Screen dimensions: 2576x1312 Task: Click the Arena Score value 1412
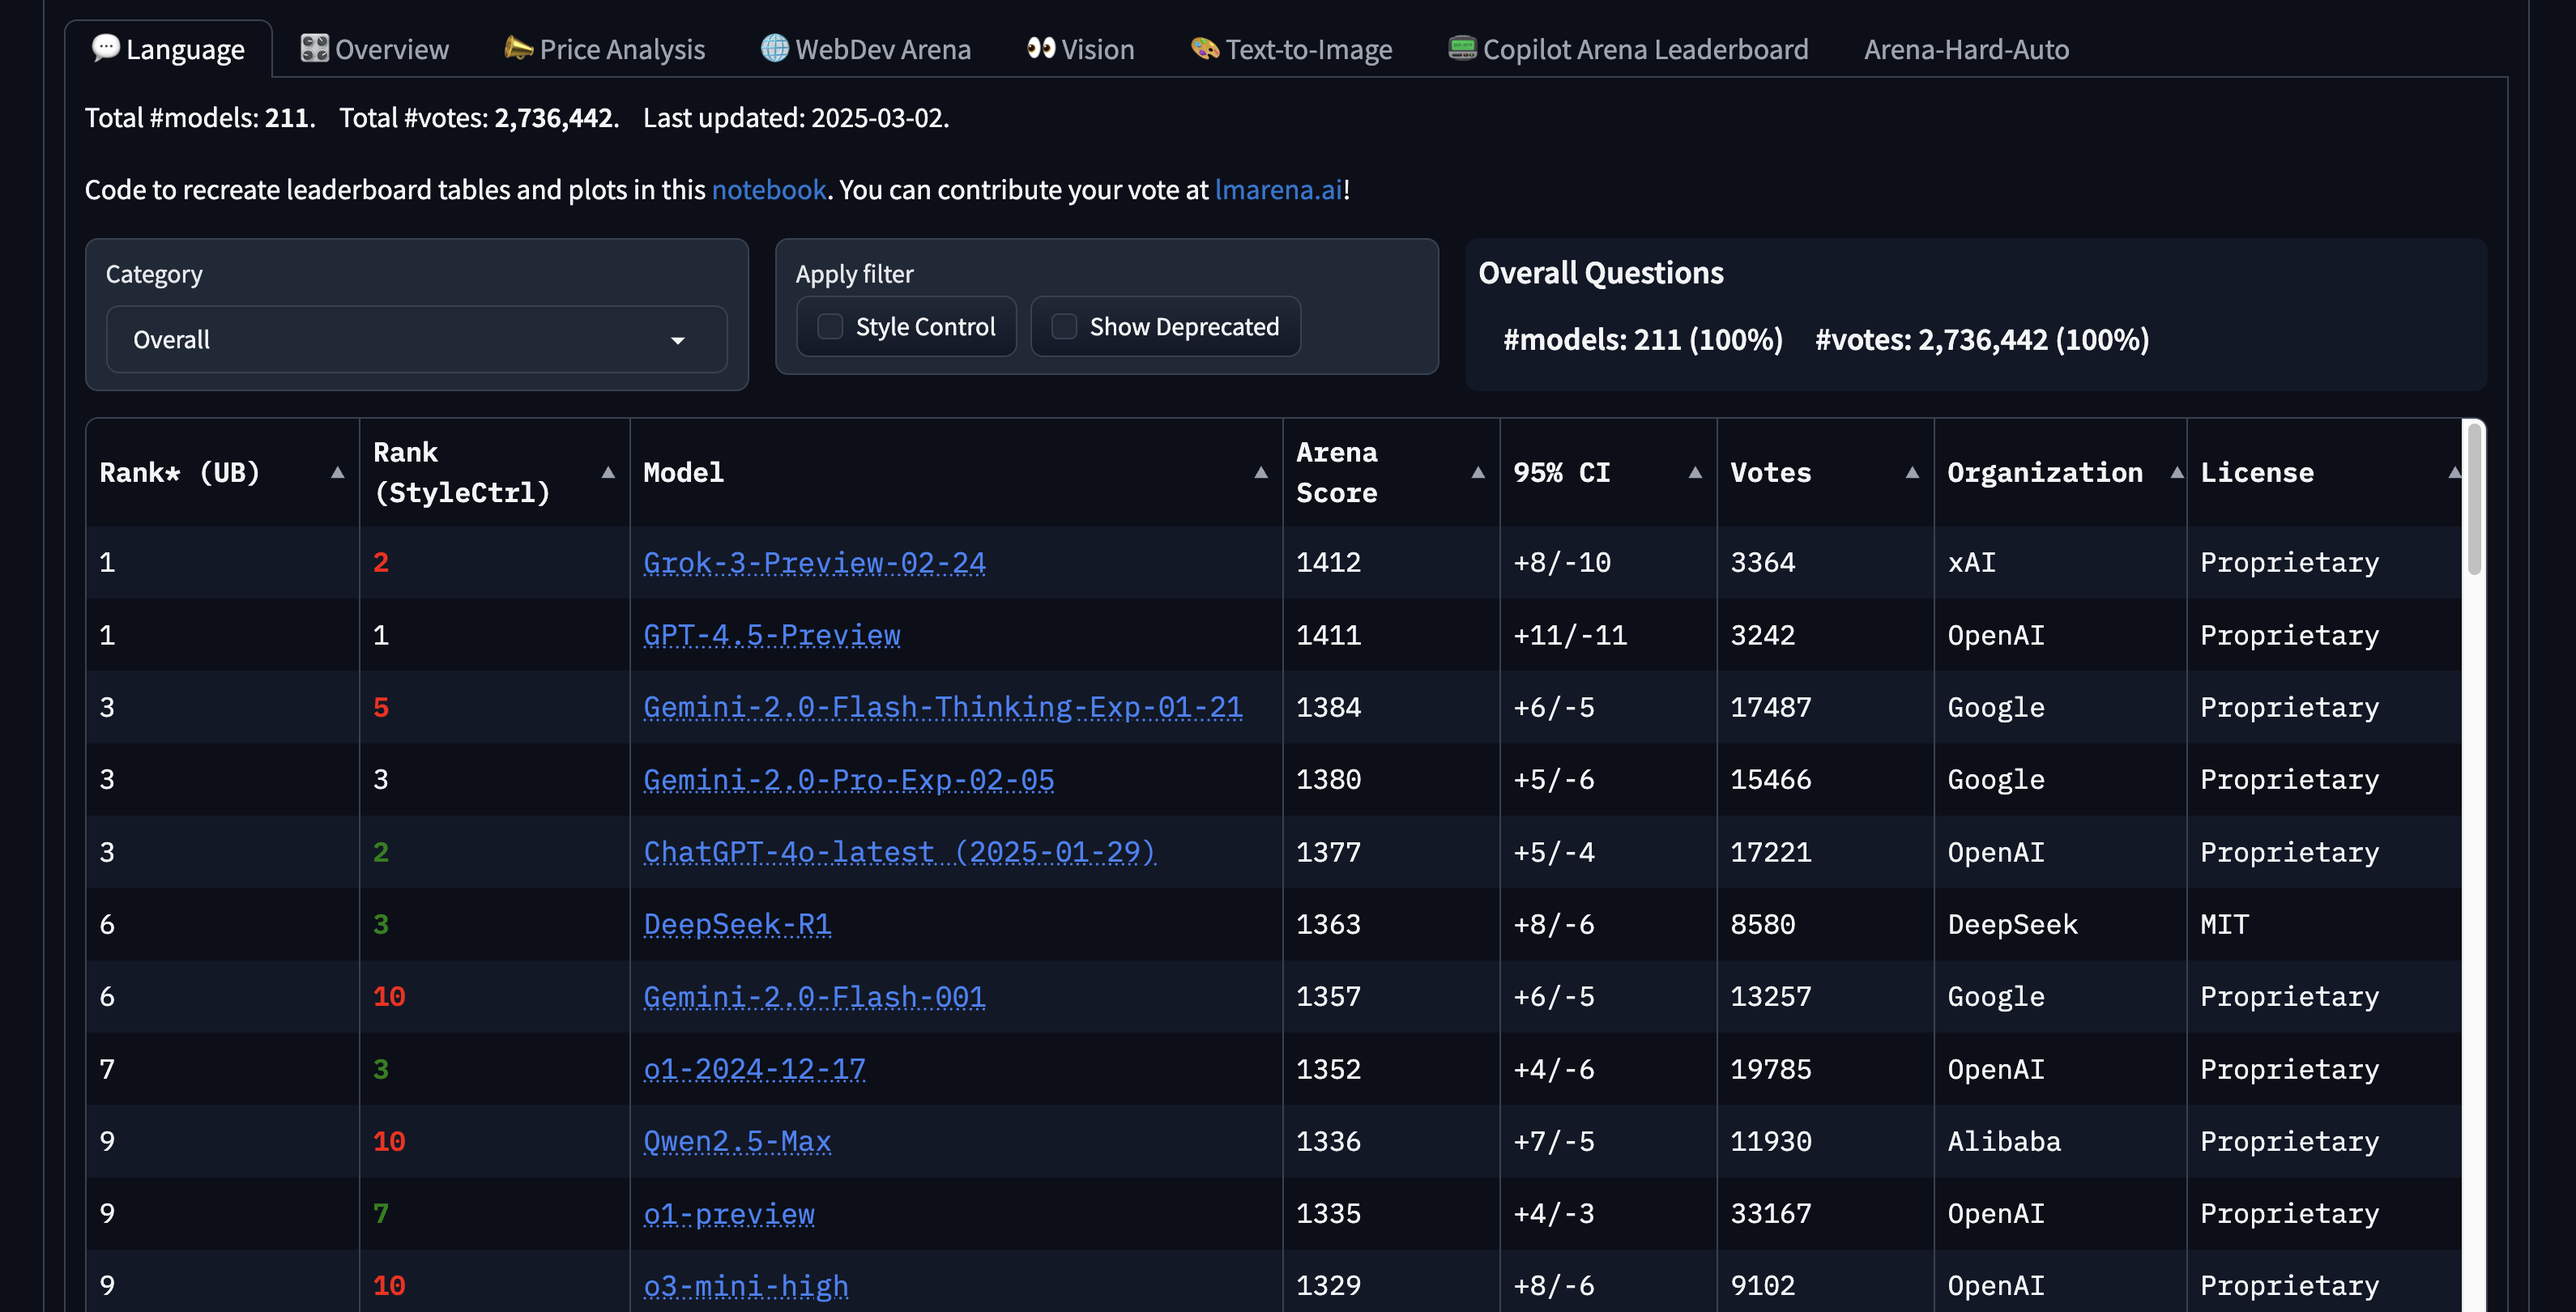tap(1328, 562)
